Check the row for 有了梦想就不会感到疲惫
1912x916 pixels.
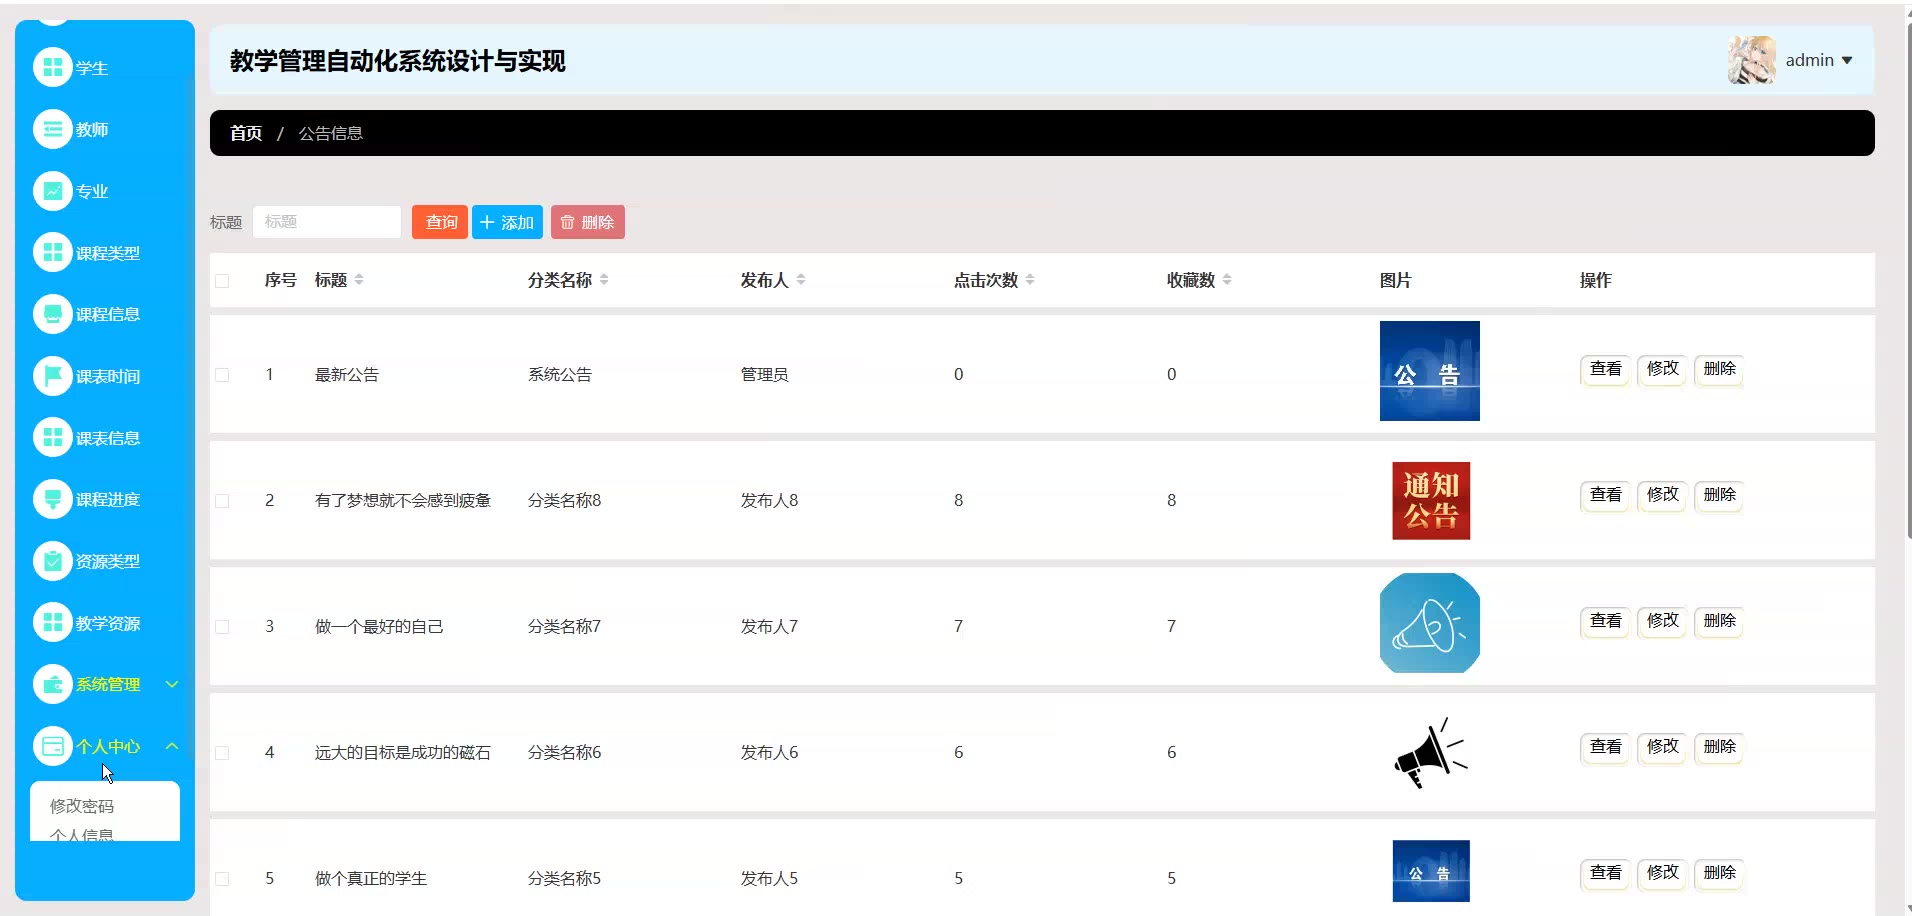222,501
